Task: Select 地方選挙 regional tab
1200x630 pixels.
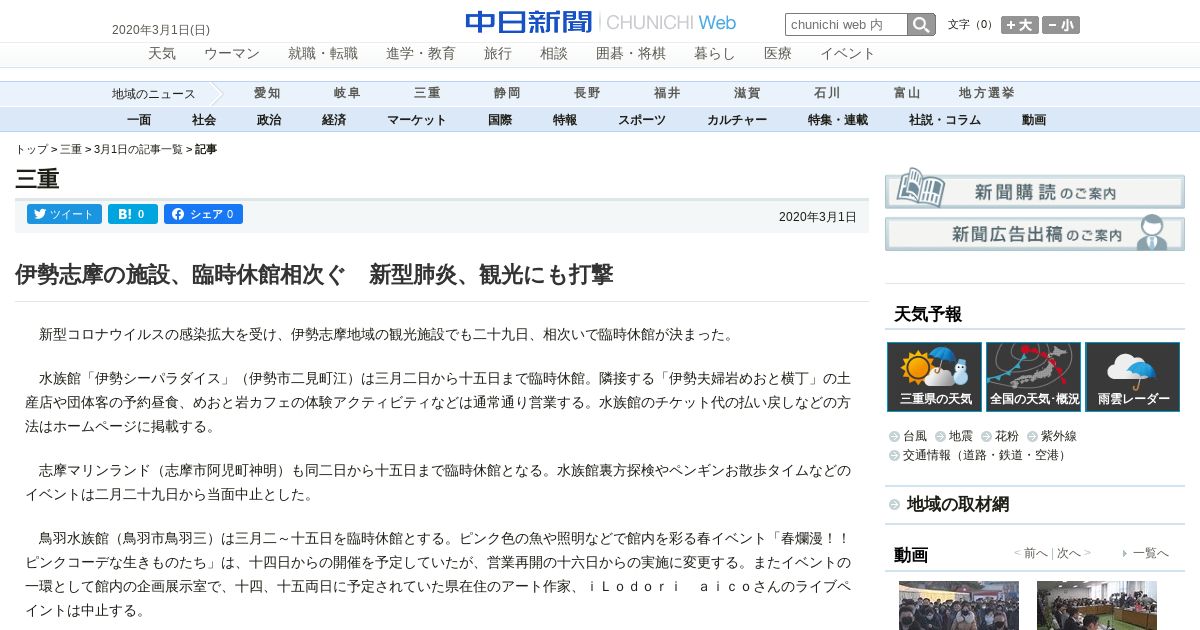Action: pyautogui.click(x=987, y=93)
